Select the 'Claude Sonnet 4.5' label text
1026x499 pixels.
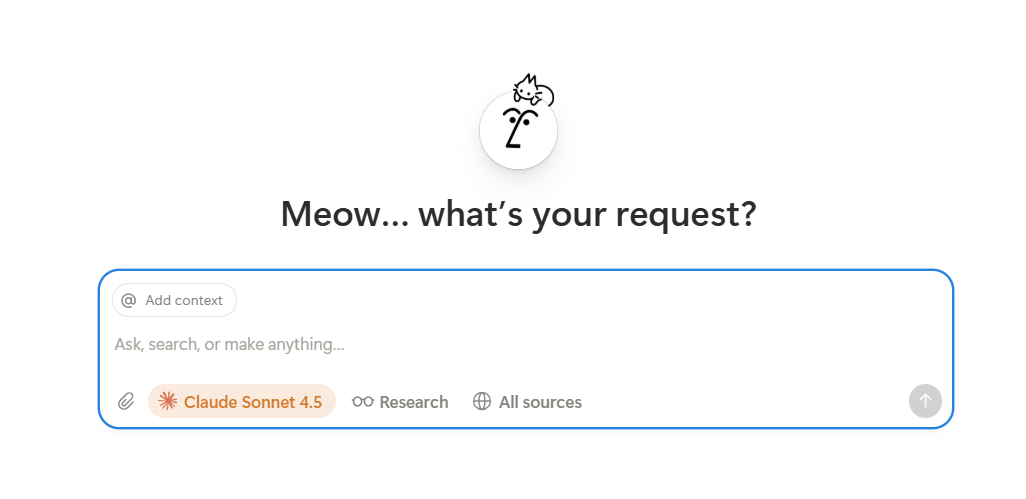coord(253,402)
